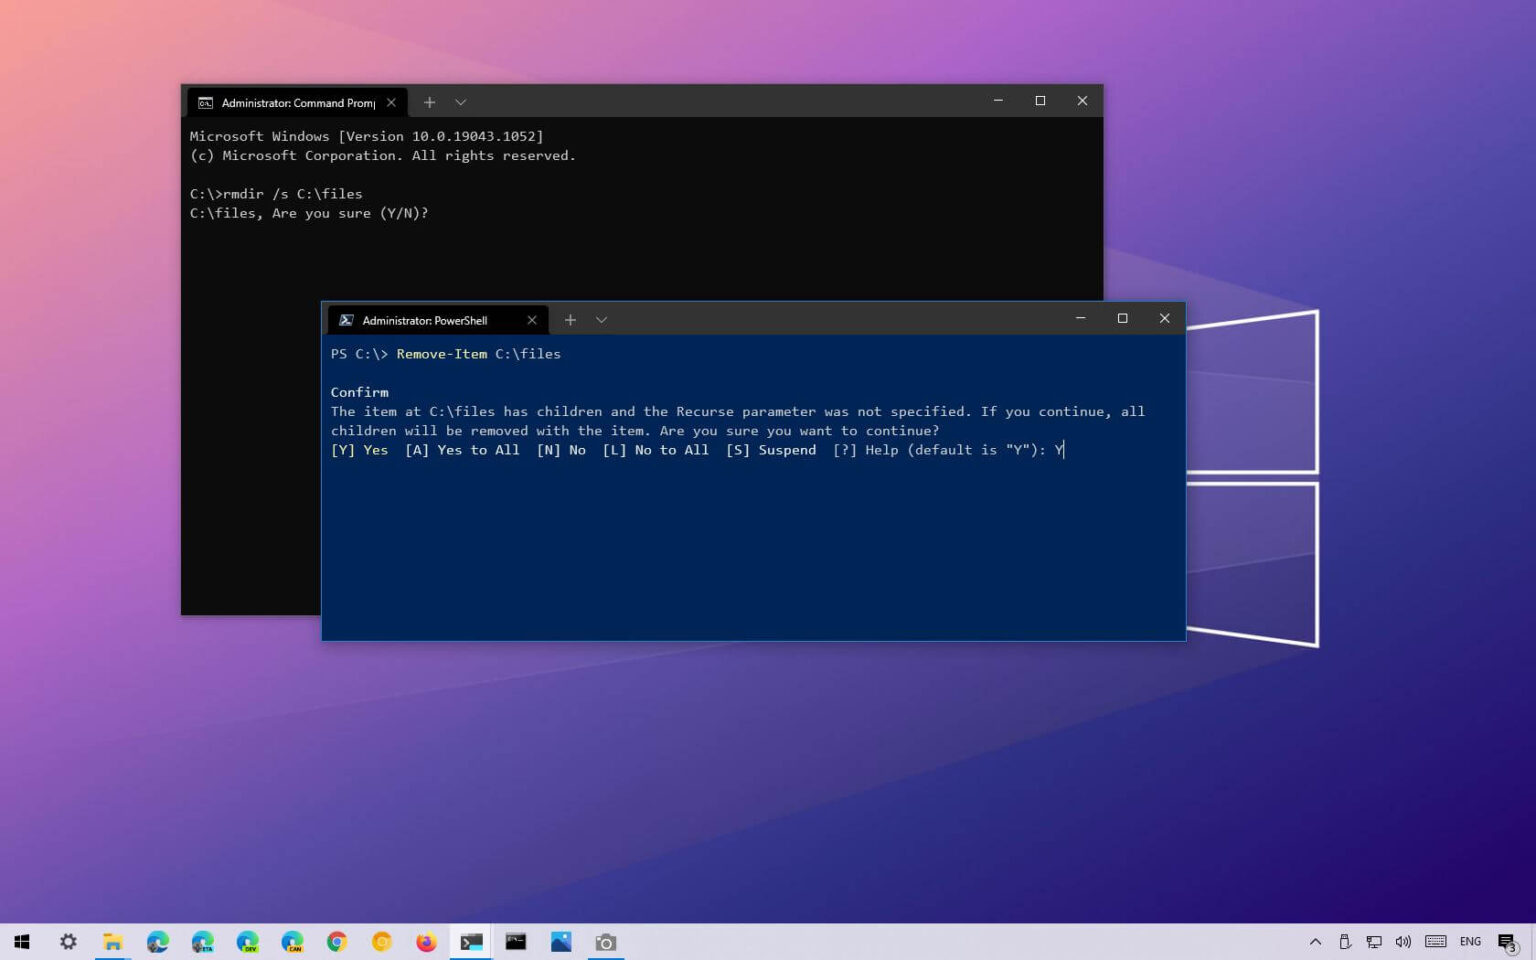Show hidden system tray icons
The image size is (1536, 960).
coord(1315,942)
